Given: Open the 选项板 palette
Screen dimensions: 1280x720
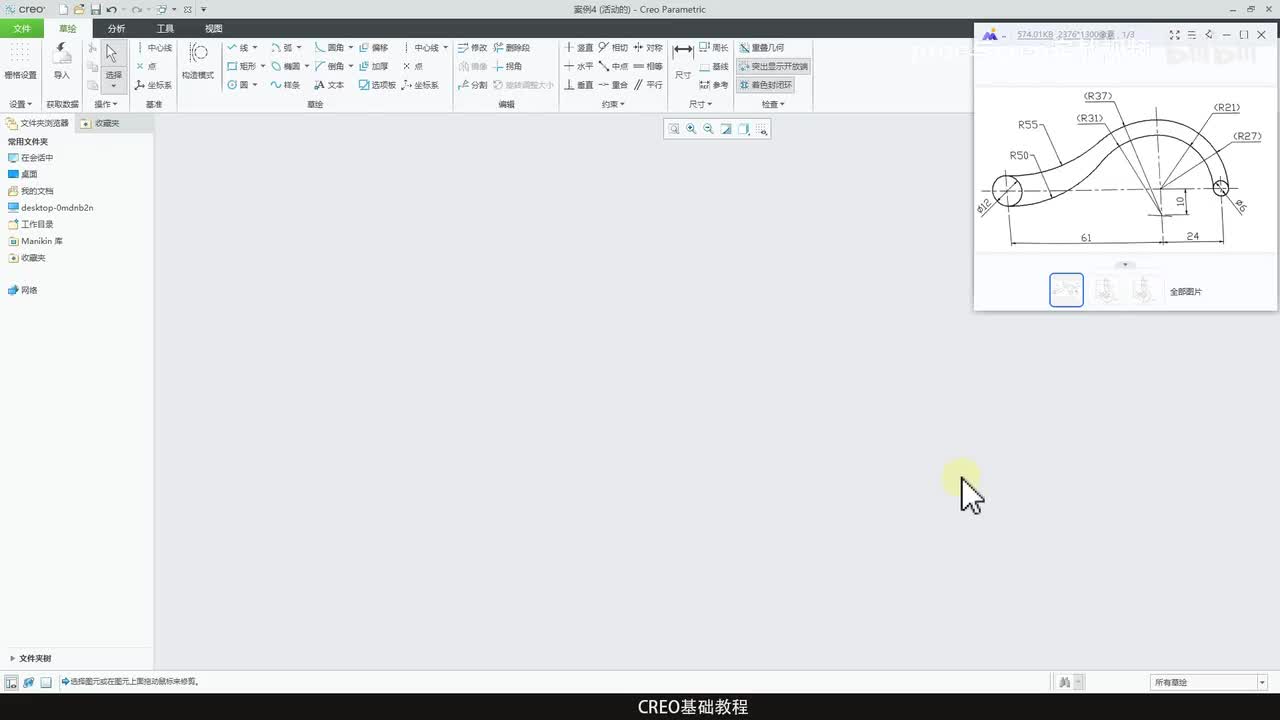Looking at the screenshot, I should point(377,85).
